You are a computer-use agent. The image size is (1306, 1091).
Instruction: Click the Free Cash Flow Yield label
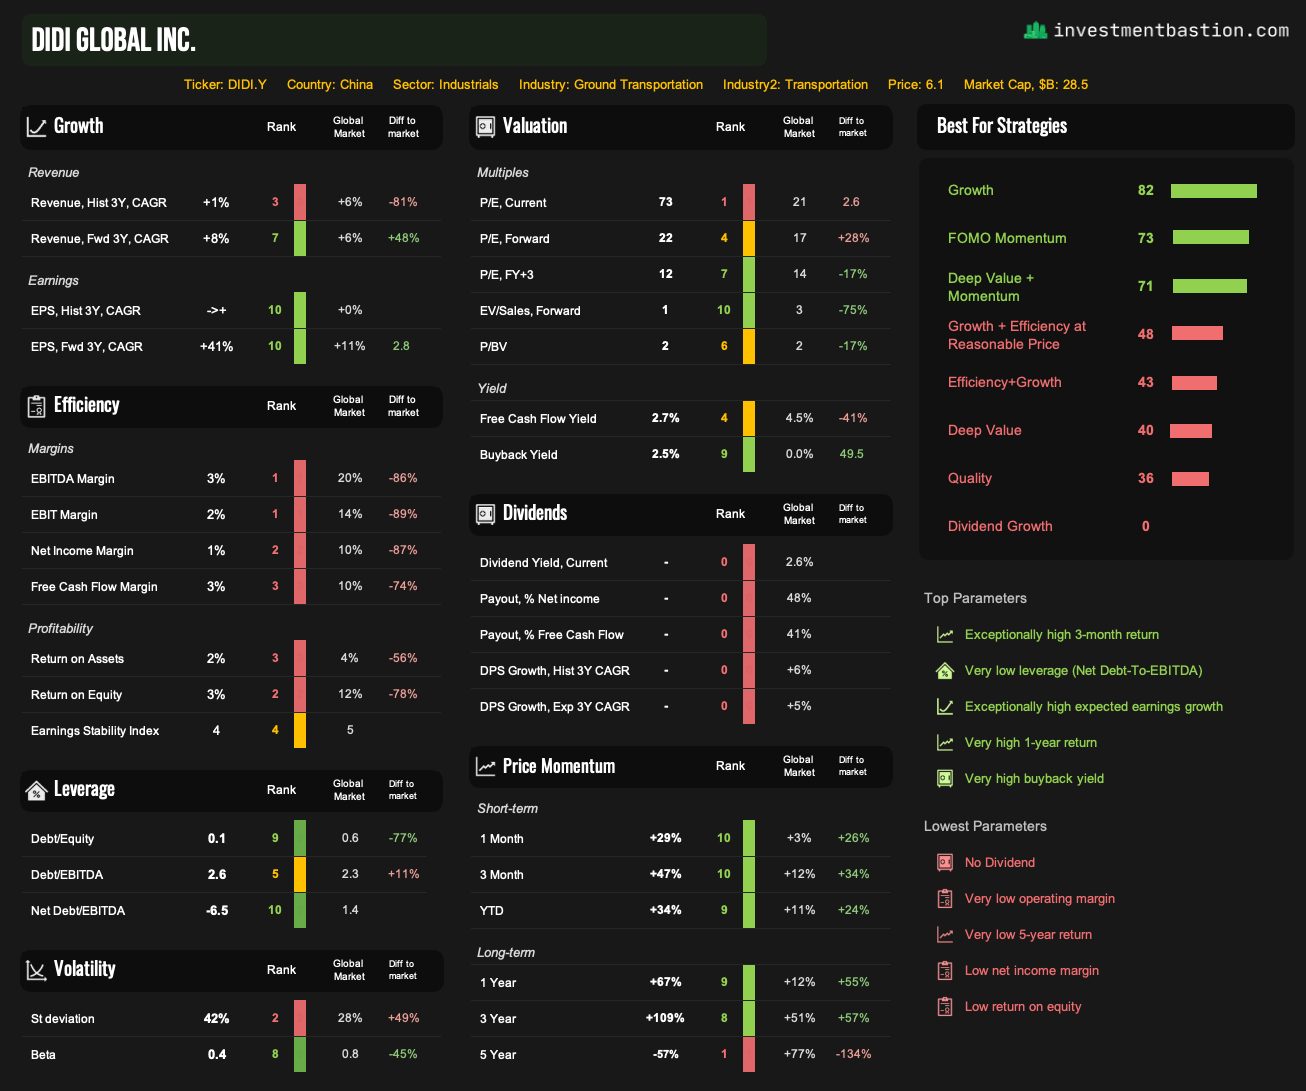538,419
